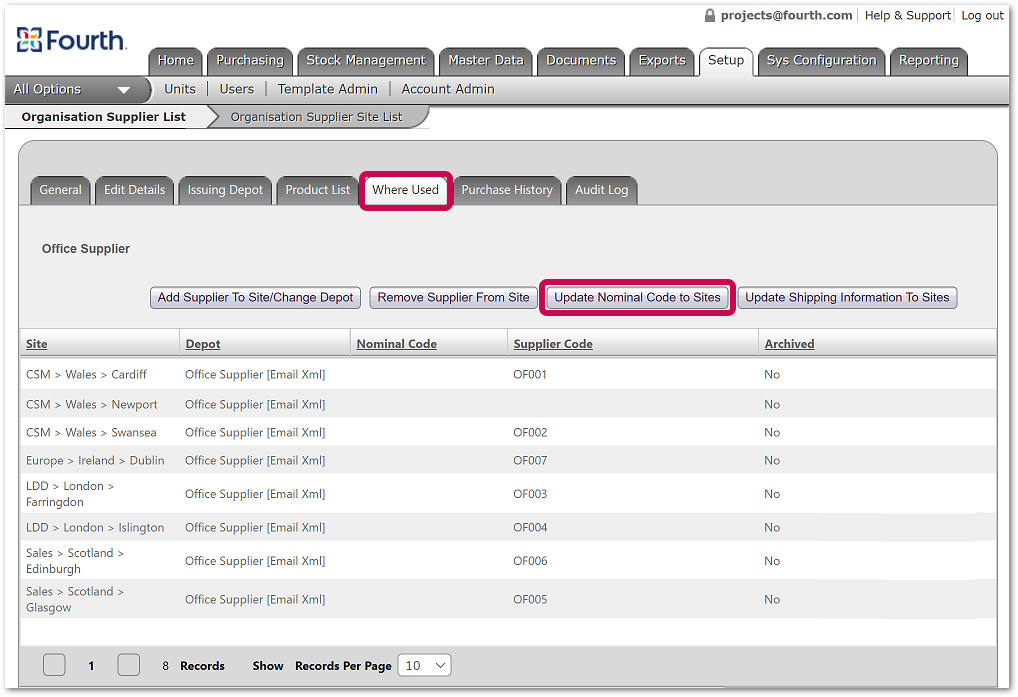This screenshot has height=697, width=1018.
Task: Open the Users submenu
Action: [236, 90]
